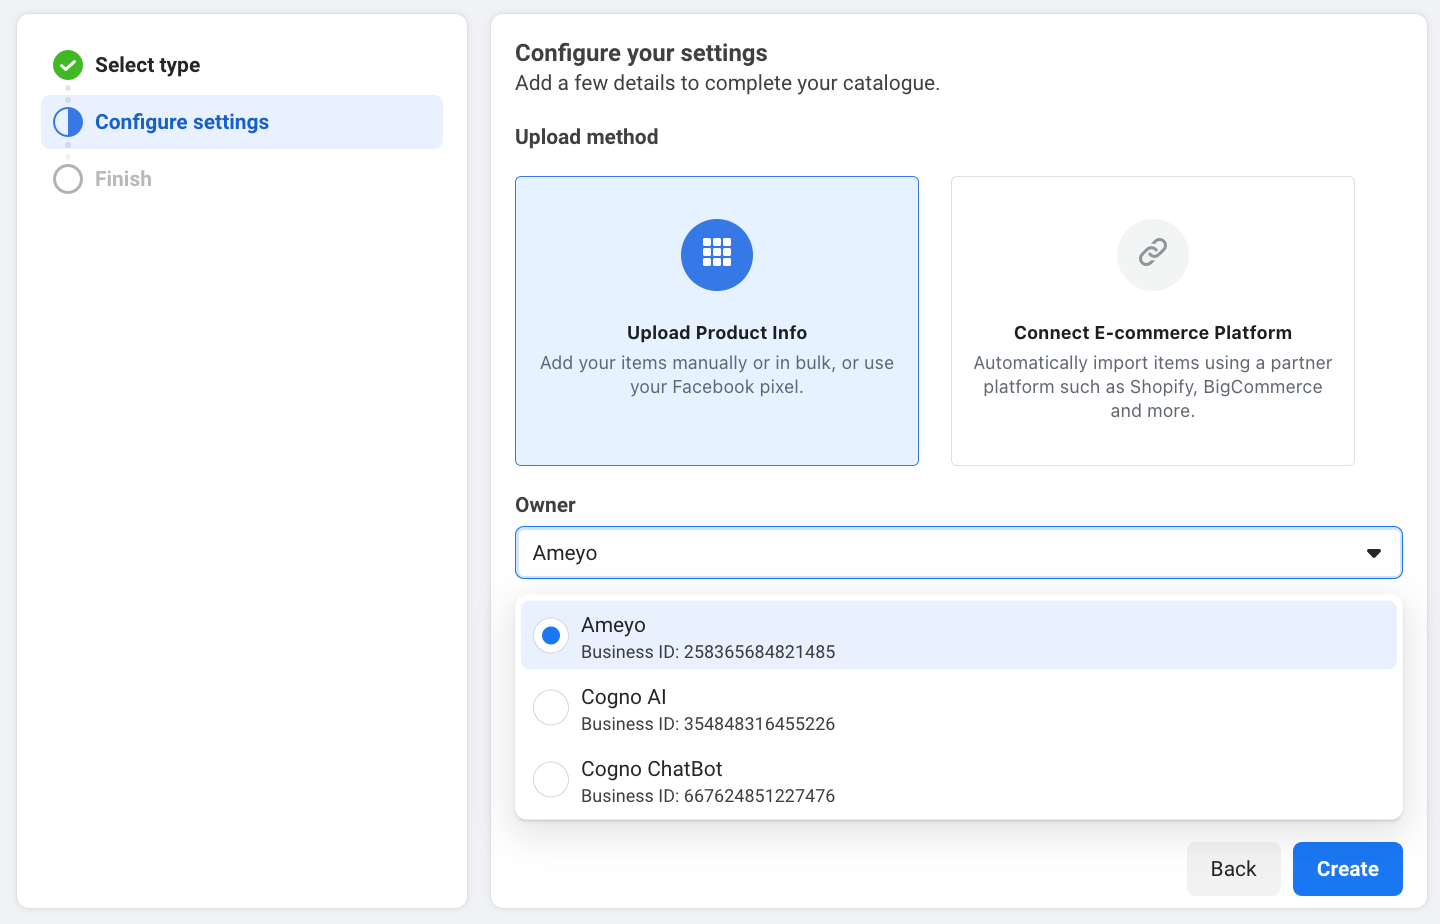Pick Cogno ChatBot from the owner list
Viewport: 1440px width, 924px height.
tap(652, 769)
